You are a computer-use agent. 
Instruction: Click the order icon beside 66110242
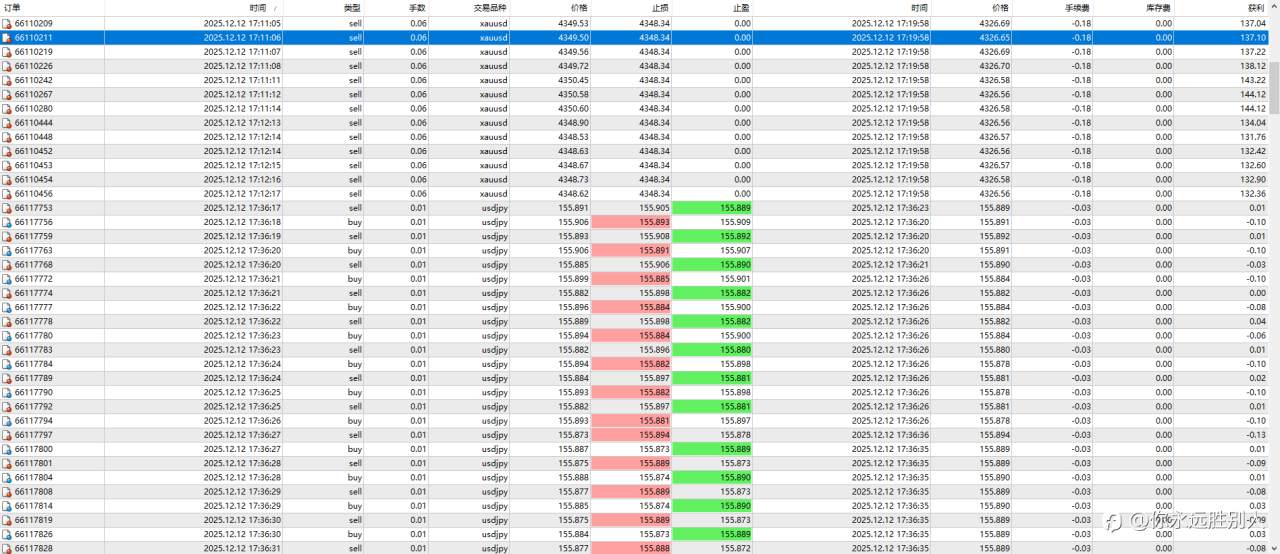coord(7,80)
